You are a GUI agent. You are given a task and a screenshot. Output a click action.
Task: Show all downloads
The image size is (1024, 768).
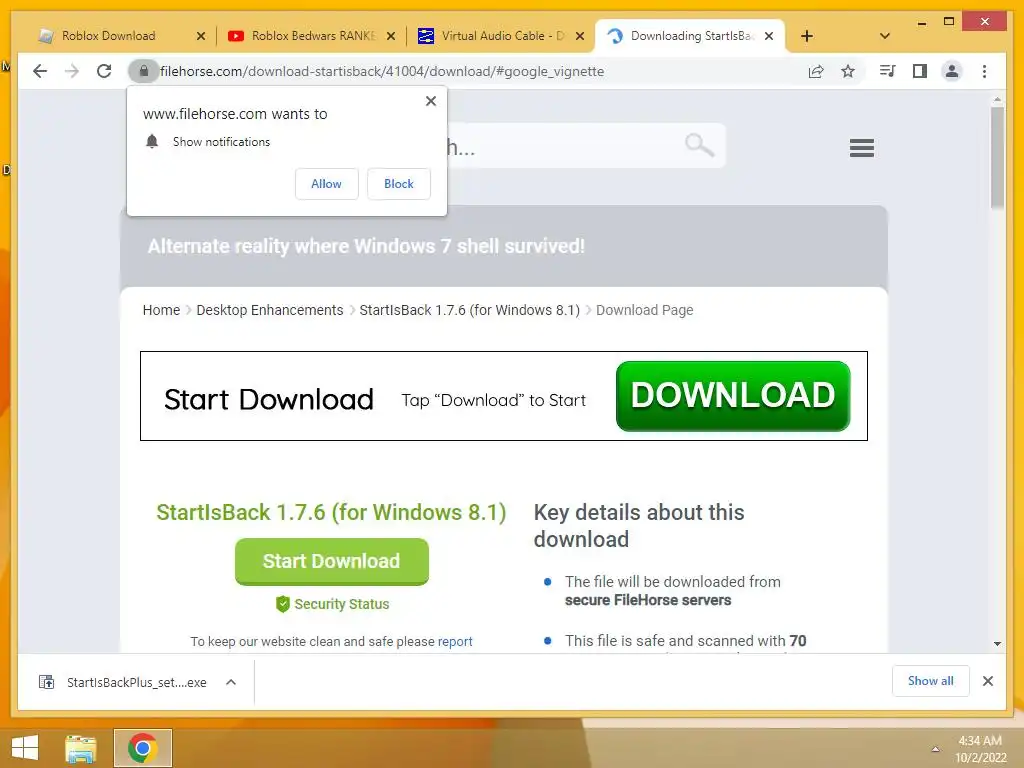(931, 681)
